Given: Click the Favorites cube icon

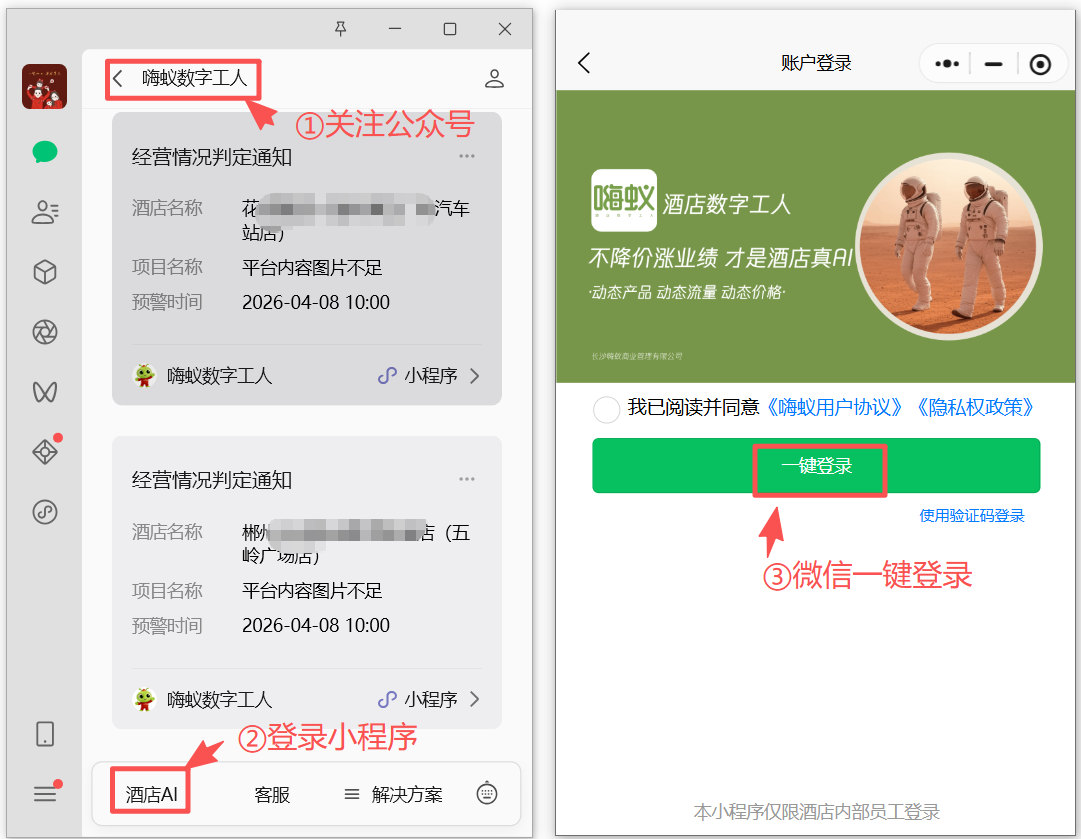Looking at the screenshot, I should 45,272.
